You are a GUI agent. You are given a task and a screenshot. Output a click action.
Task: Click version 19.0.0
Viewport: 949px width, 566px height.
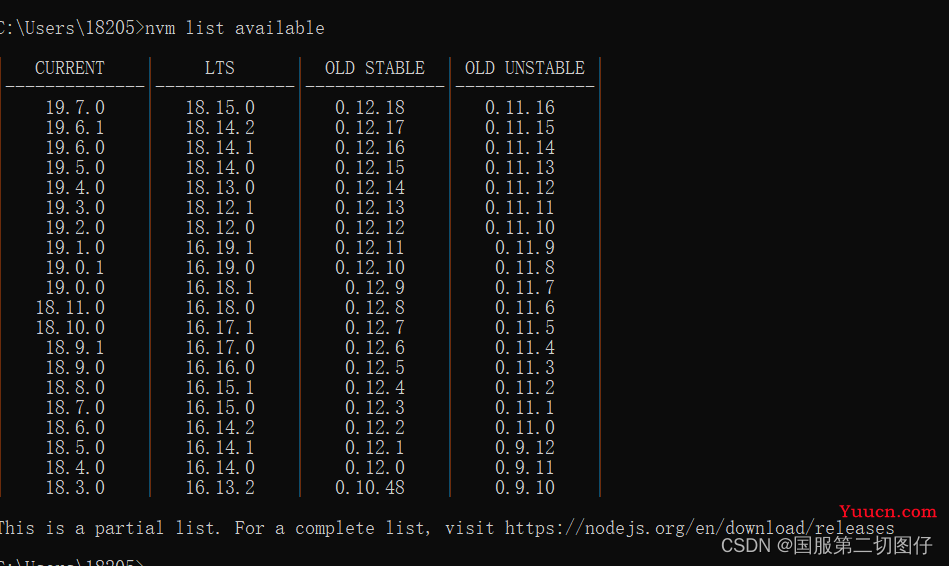pos(75,288)
